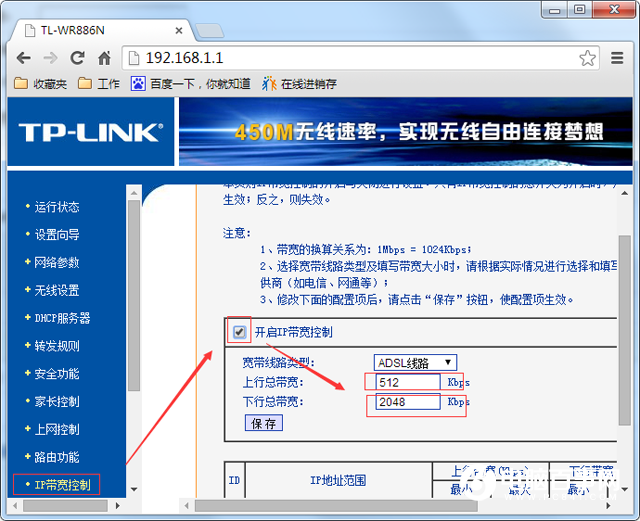This screenshot has height=521, width=640.
Task: Expand the 网络参数 sidebar menu
Action: coord(57,262)
